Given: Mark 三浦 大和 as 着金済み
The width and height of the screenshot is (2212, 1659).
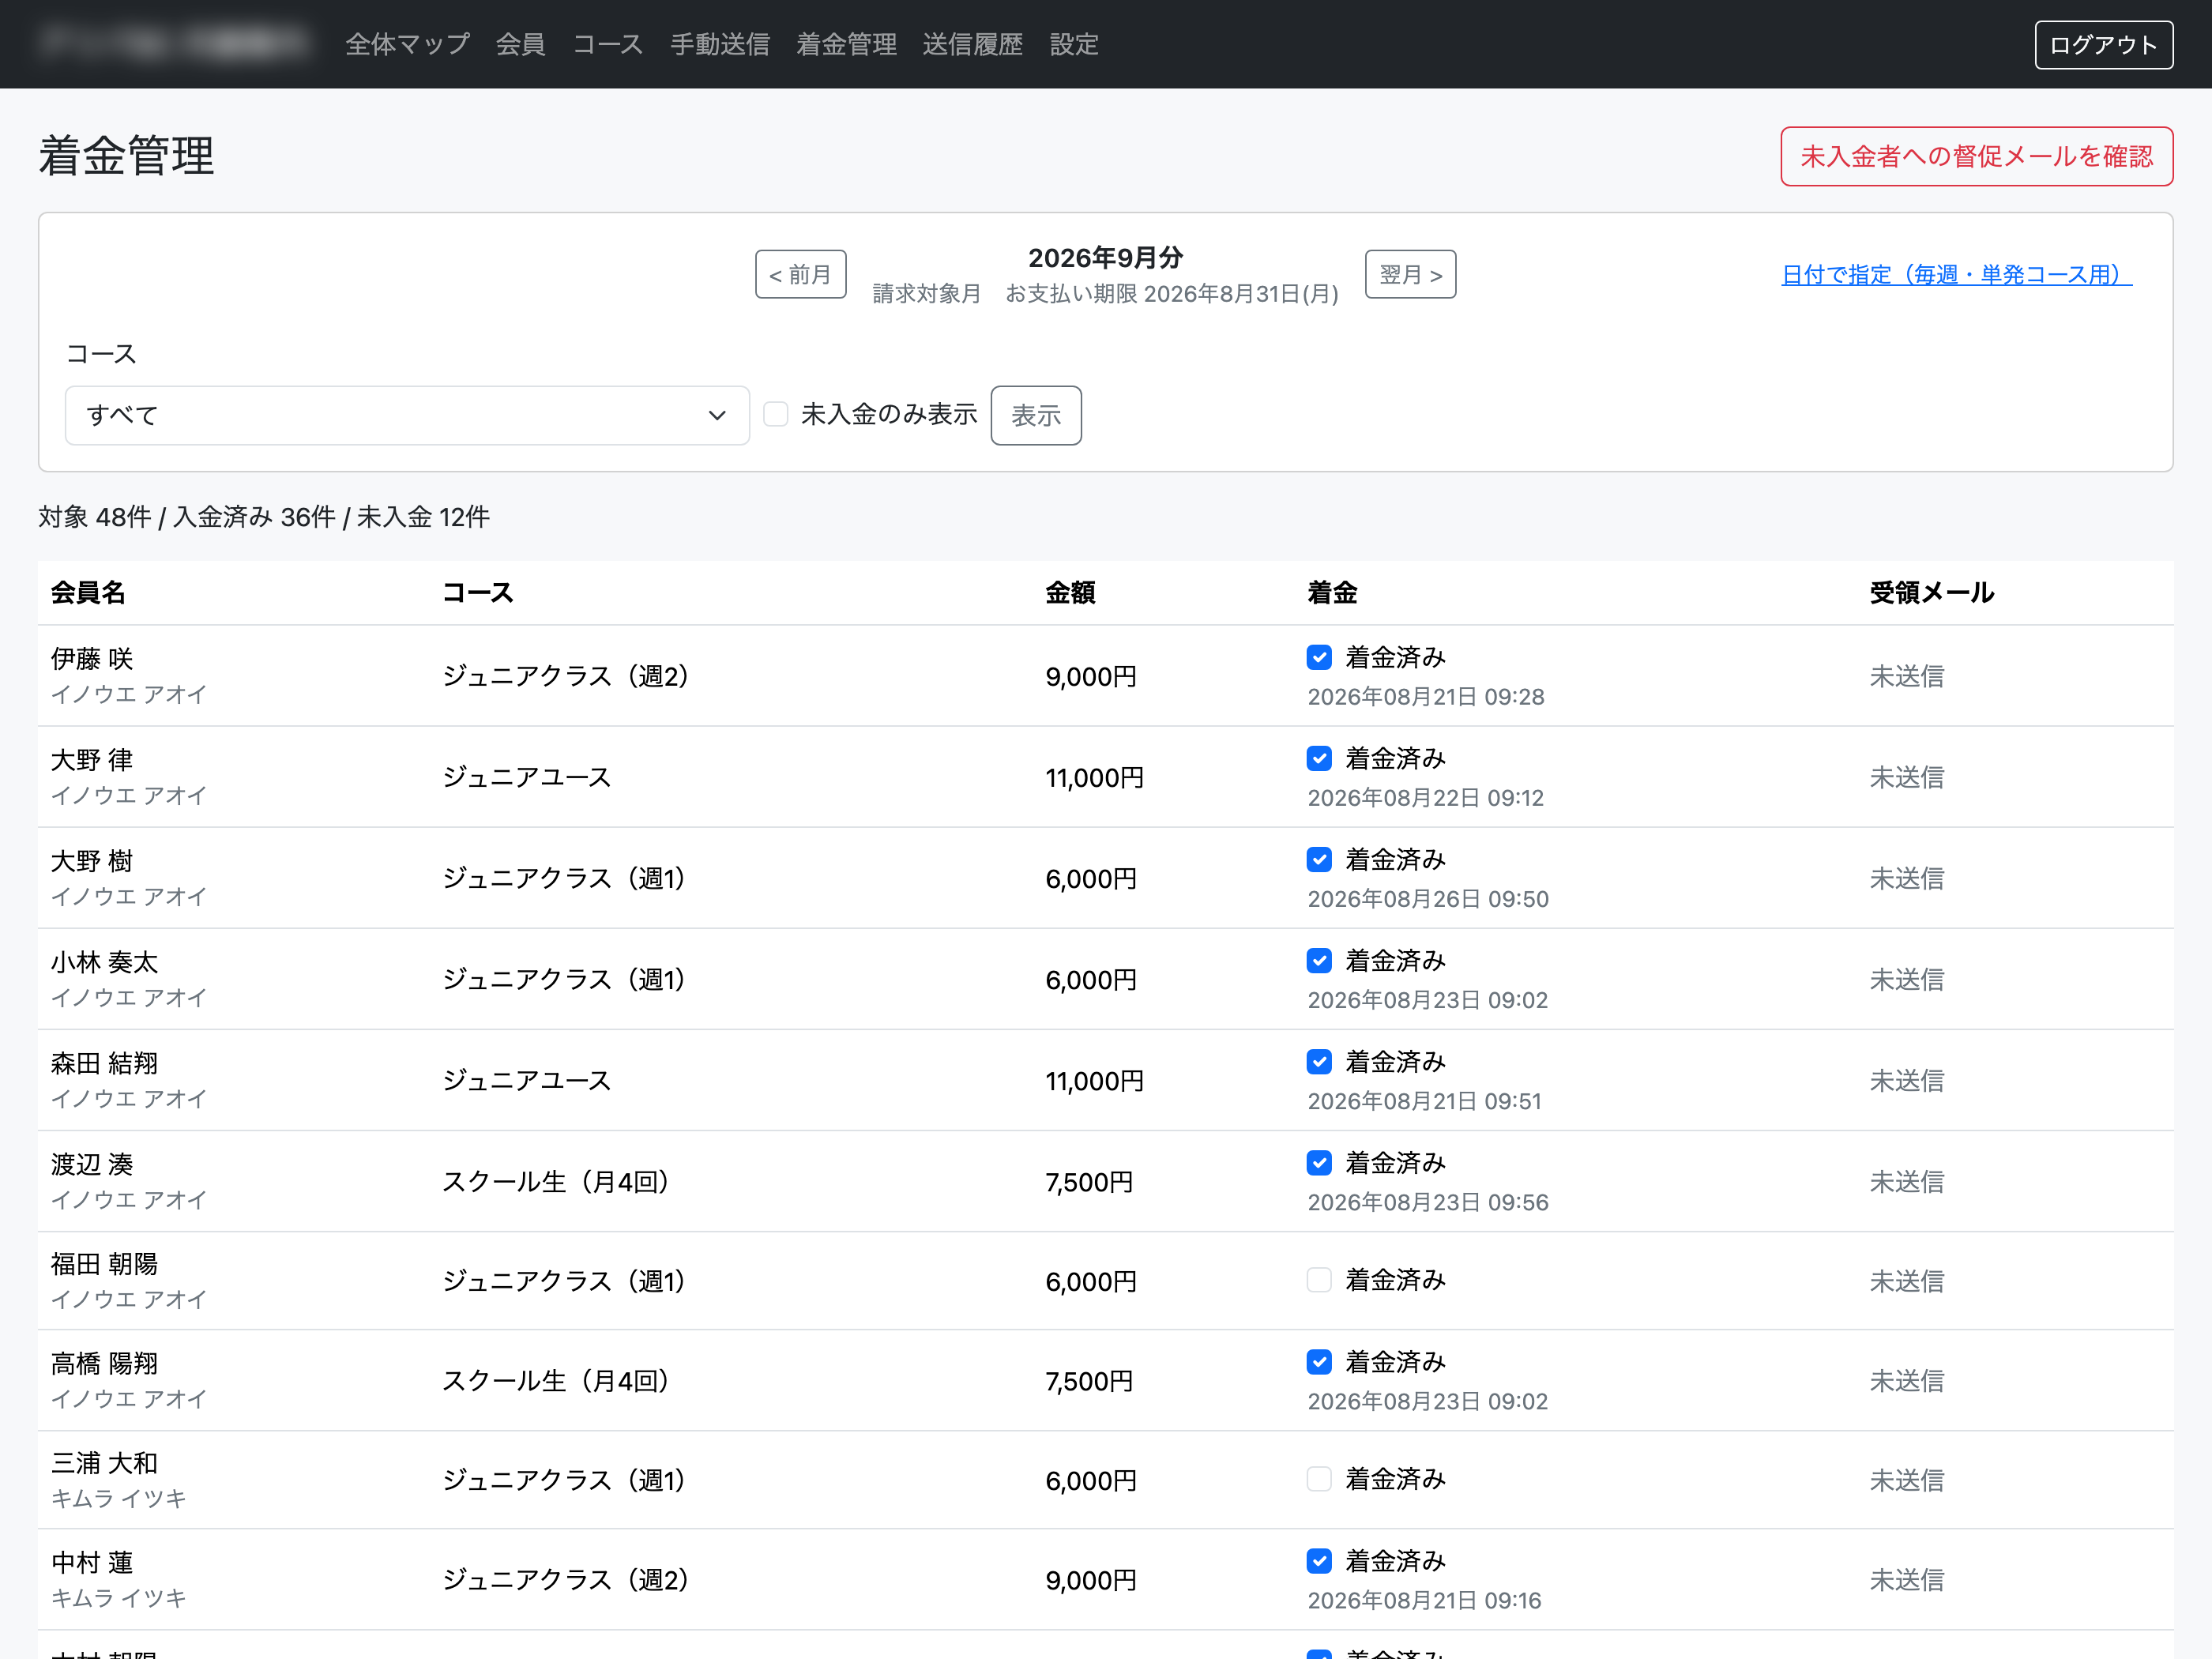Looking at the screenshot, I should coord(1319,1479).
